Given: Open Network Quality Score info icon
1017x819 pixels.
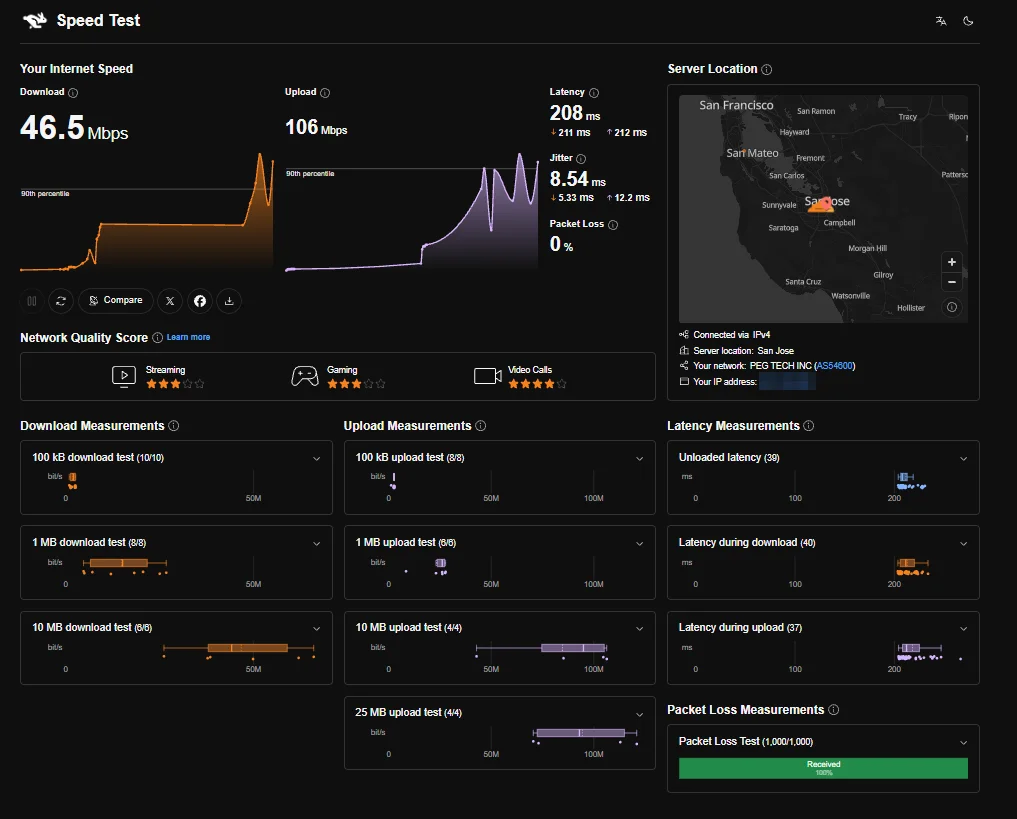Looking at the screenshot, I should pos(158,338).
